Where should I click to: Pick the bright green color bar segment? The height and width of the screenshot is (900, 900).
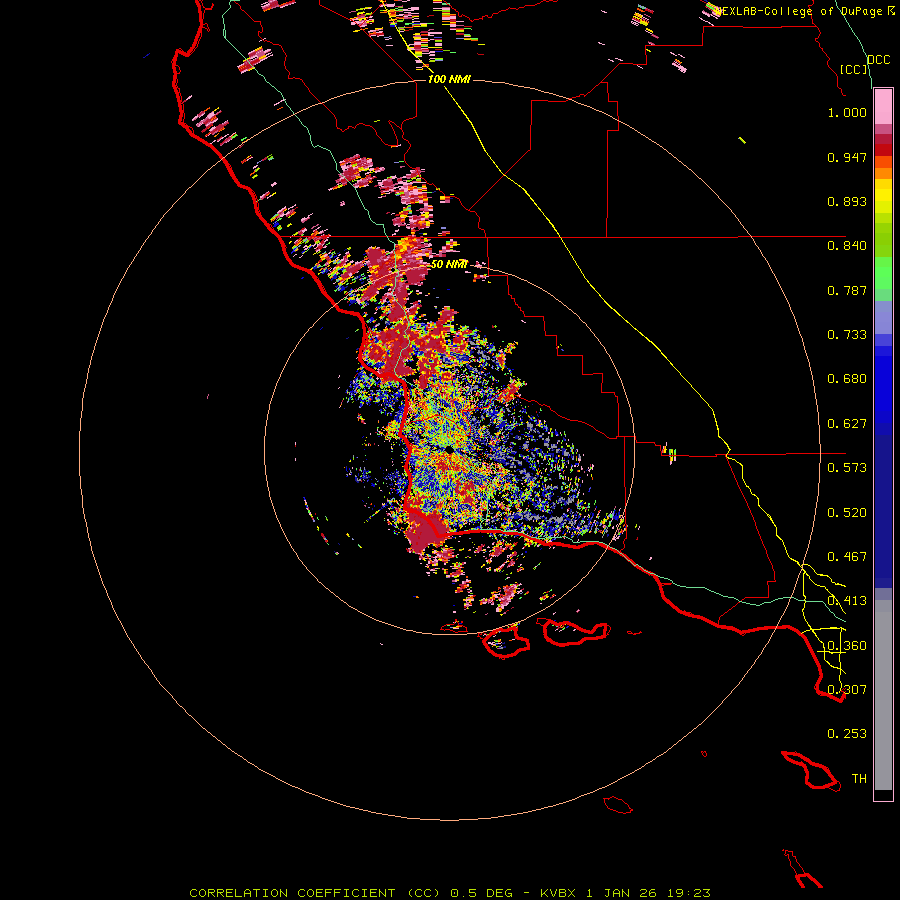click(x=883, y=273)
